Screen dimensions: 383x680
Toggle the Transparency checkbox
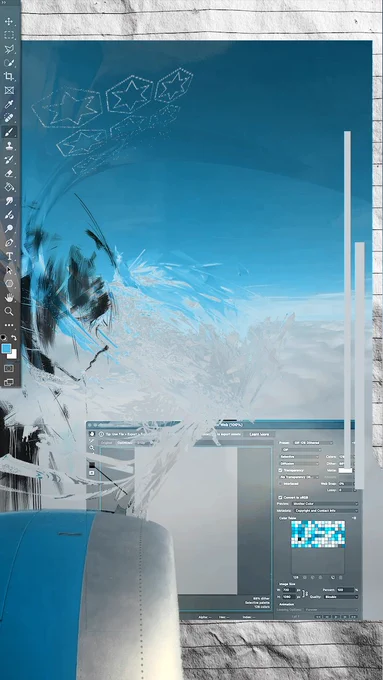click(x=280, y=471)
